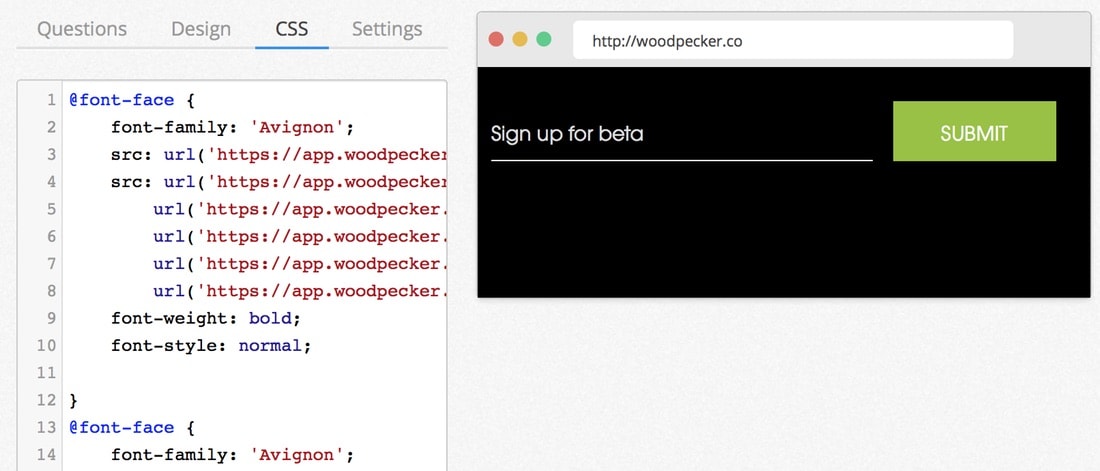Open the Design tab
The width and height of the screenshot is (1100, 471).
201,29
